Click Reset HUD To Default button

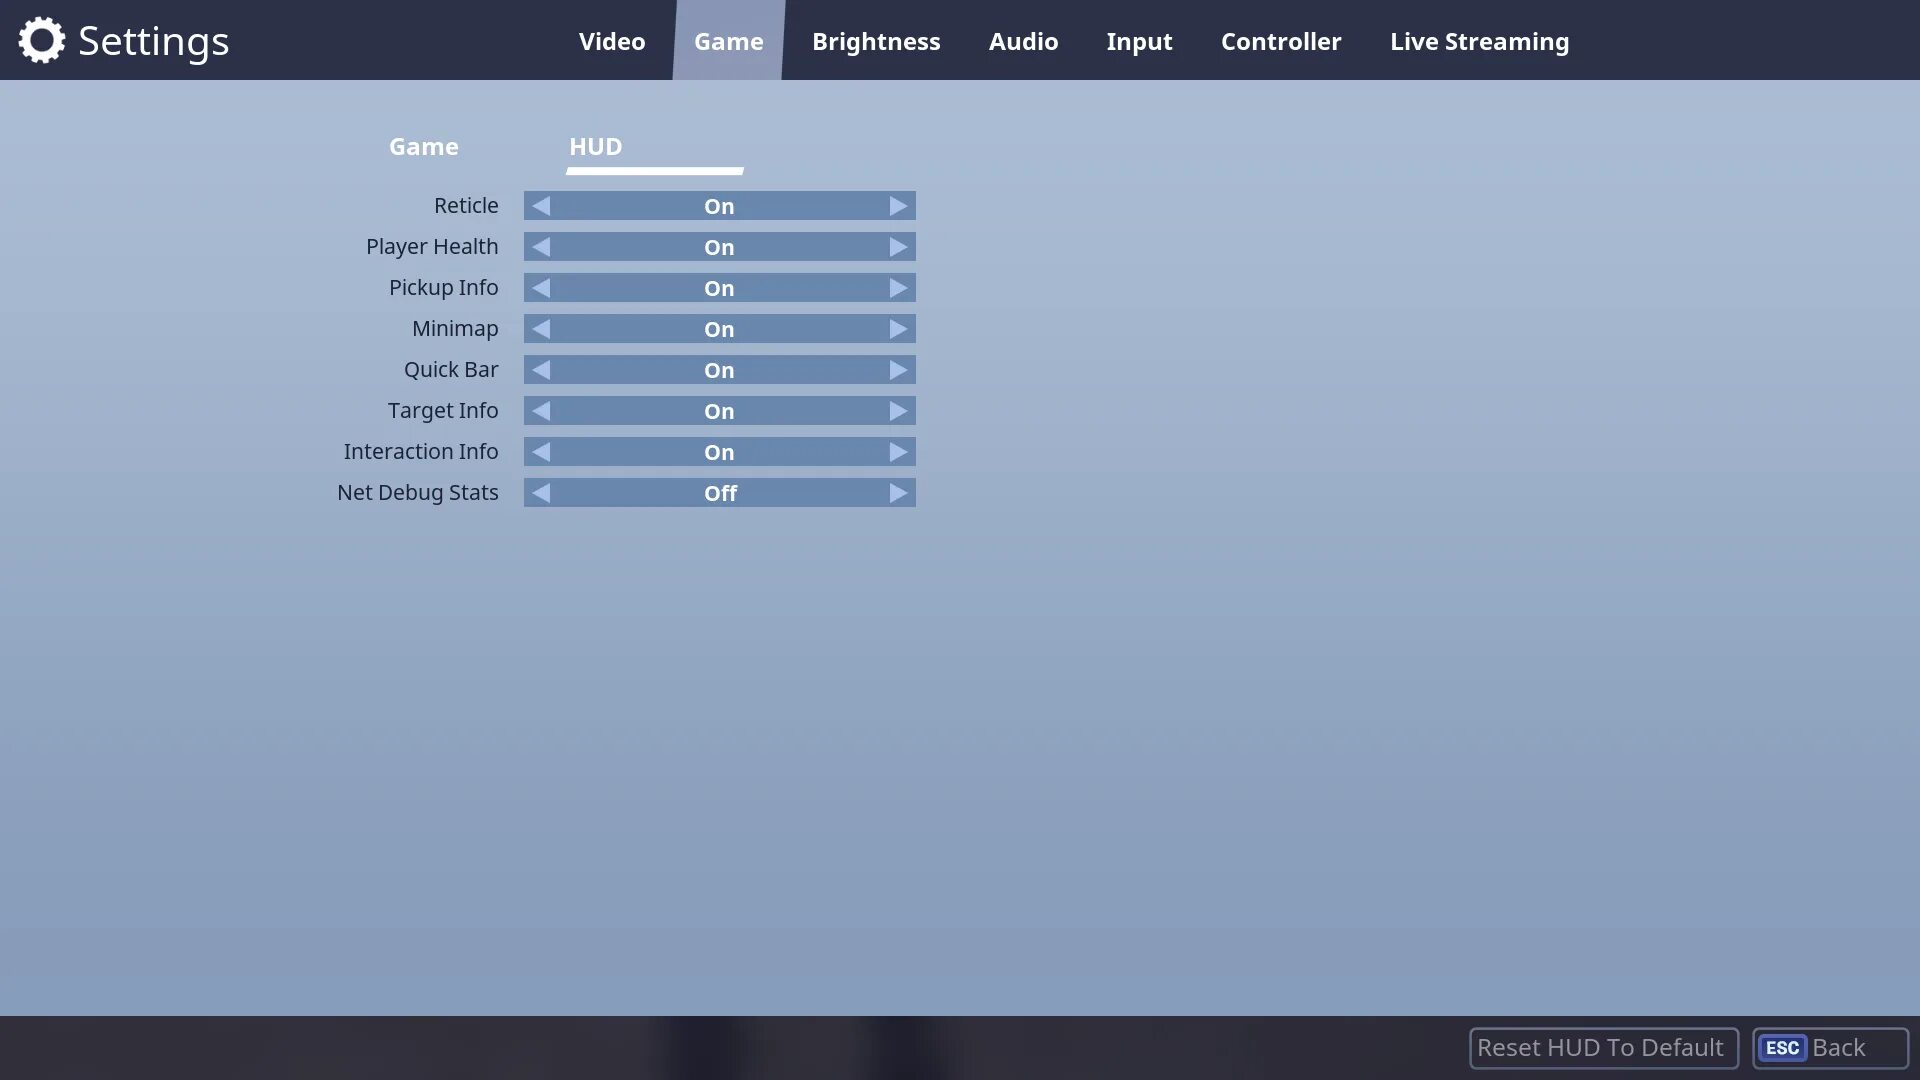1600,1047
